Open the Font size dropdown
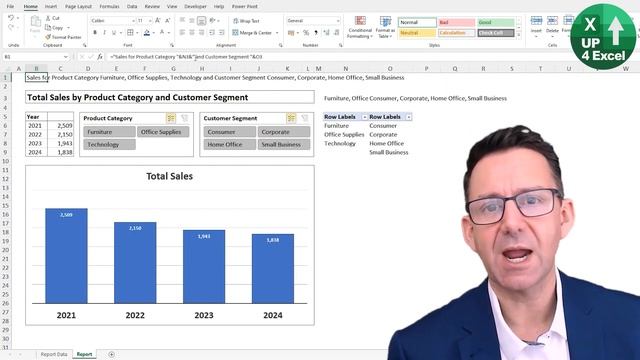640x360 pixels. click(x=150, y=20)
